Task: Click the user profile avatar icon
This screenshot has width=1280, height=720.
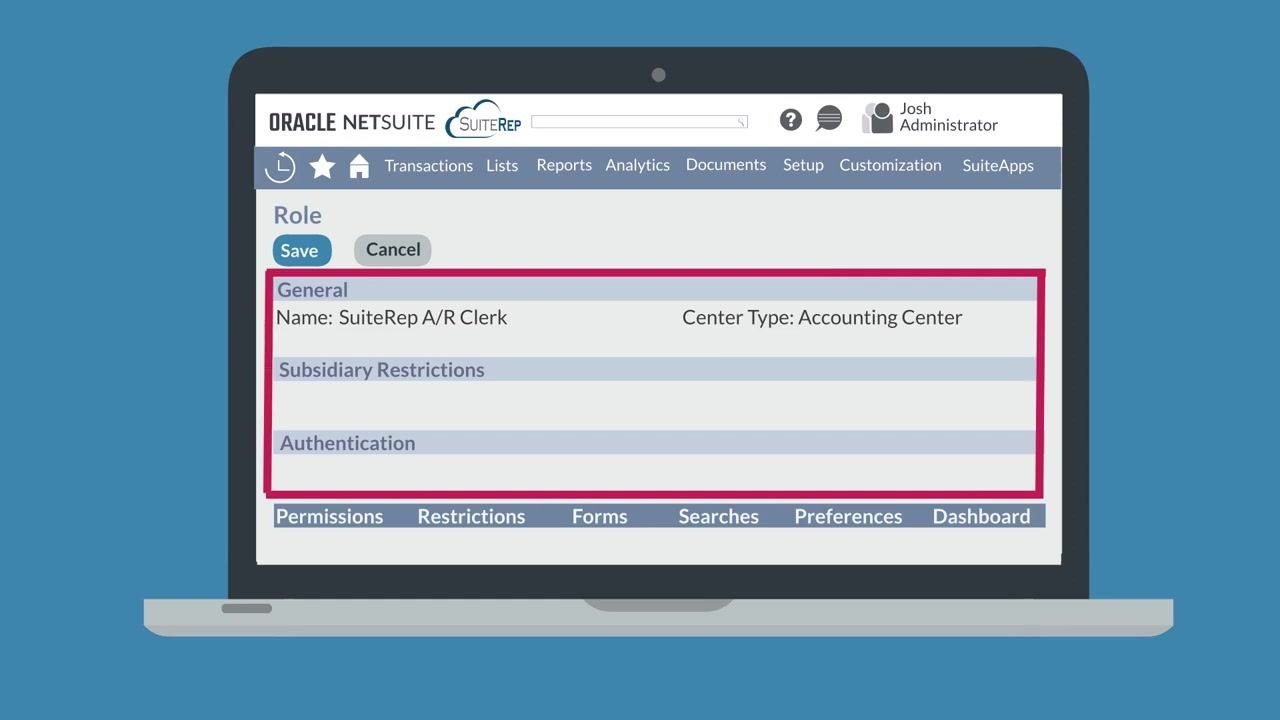Action: [877, 118]
